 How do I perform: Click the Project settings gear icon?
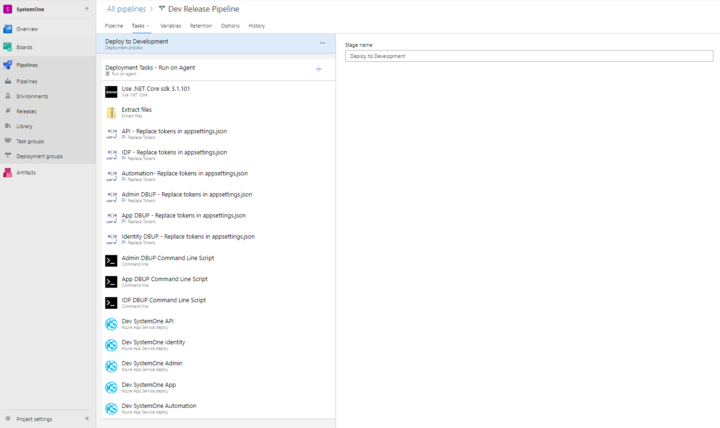(8, 419)
